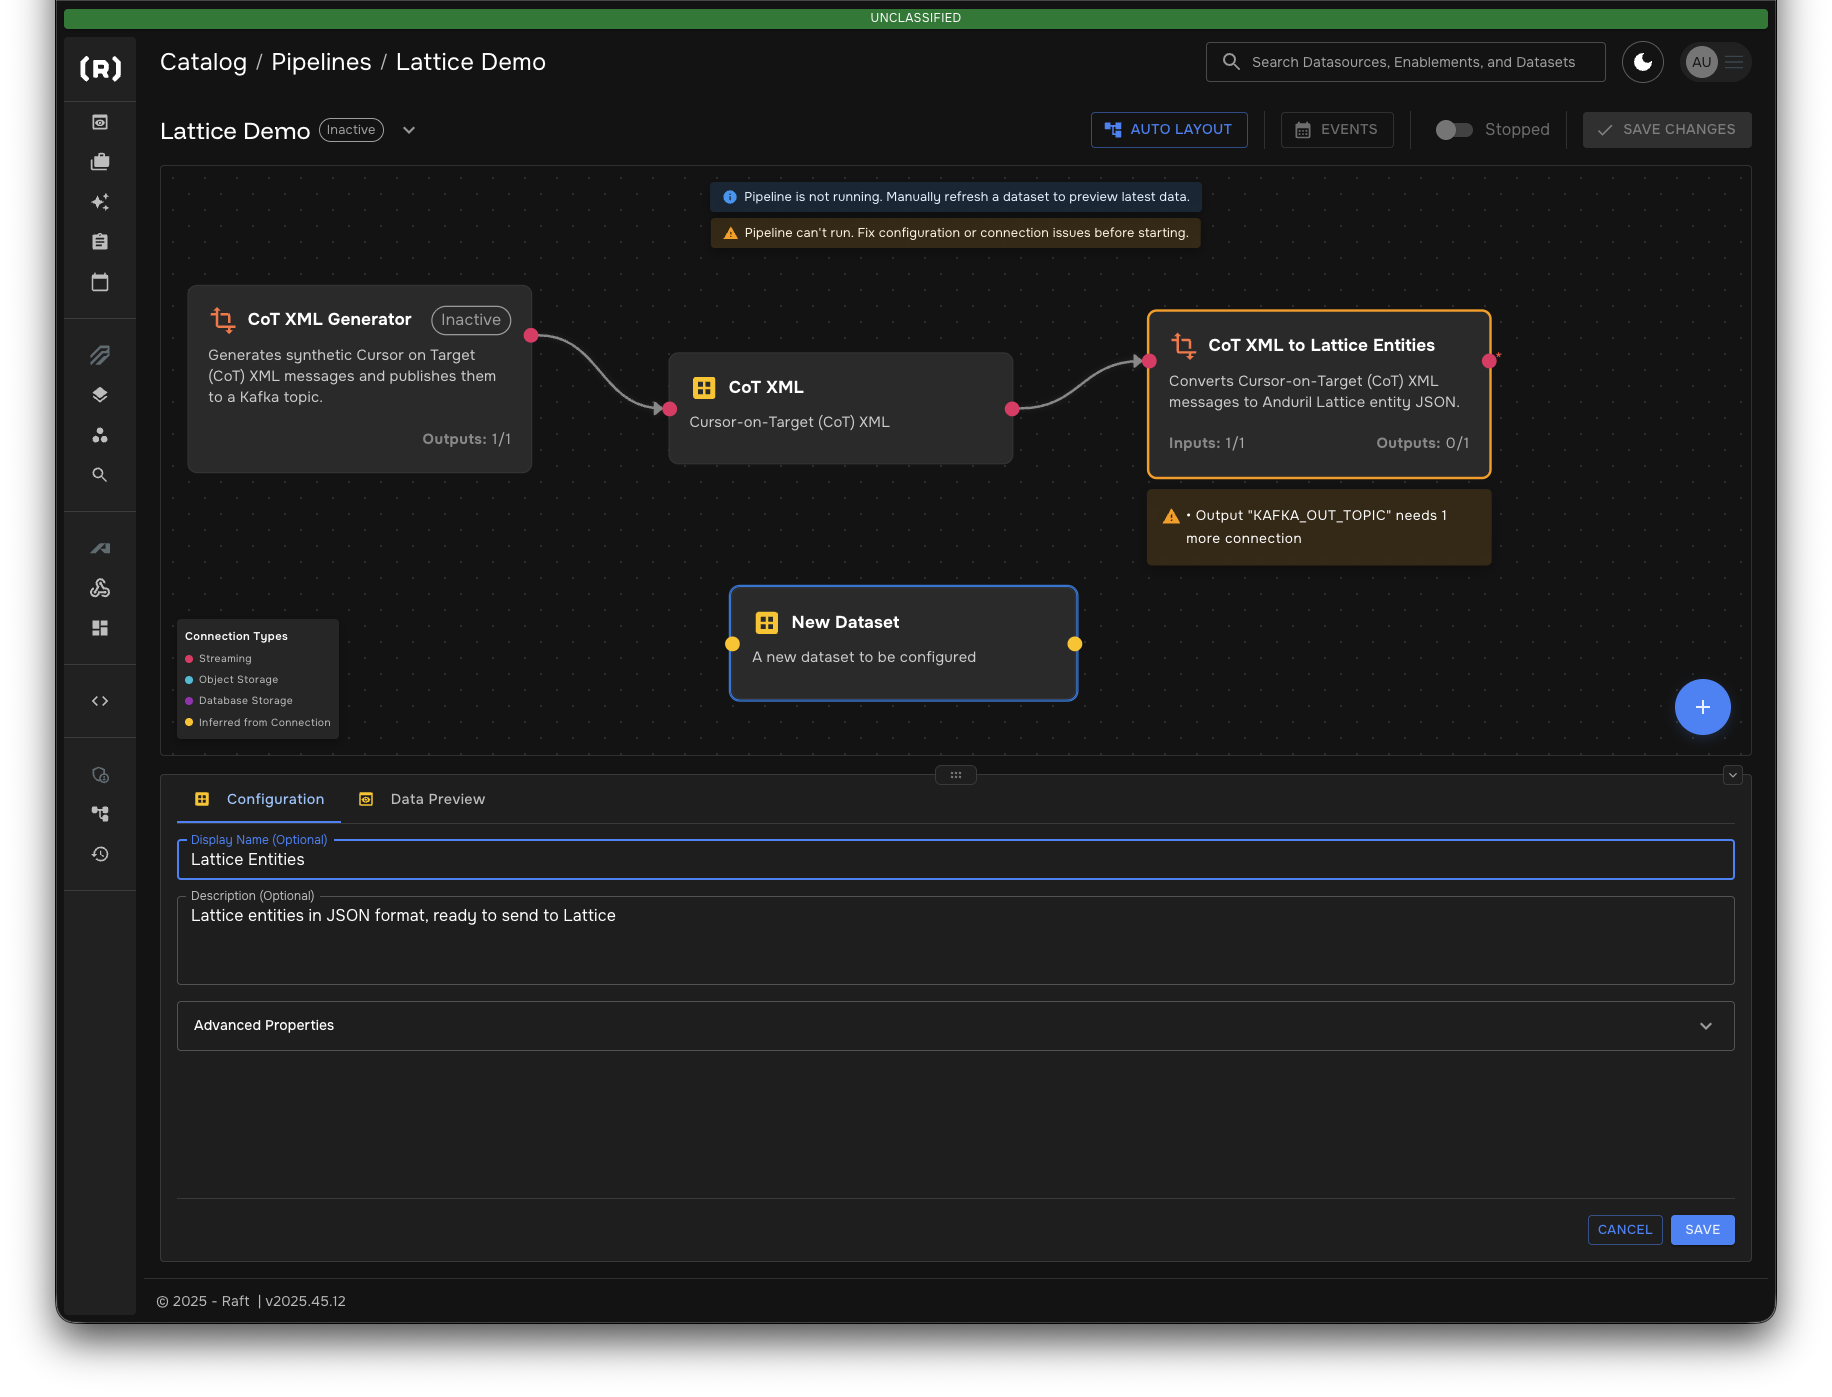Click the Streaming legend entry
The image size is (1832, 1397).
click(218, 659)
